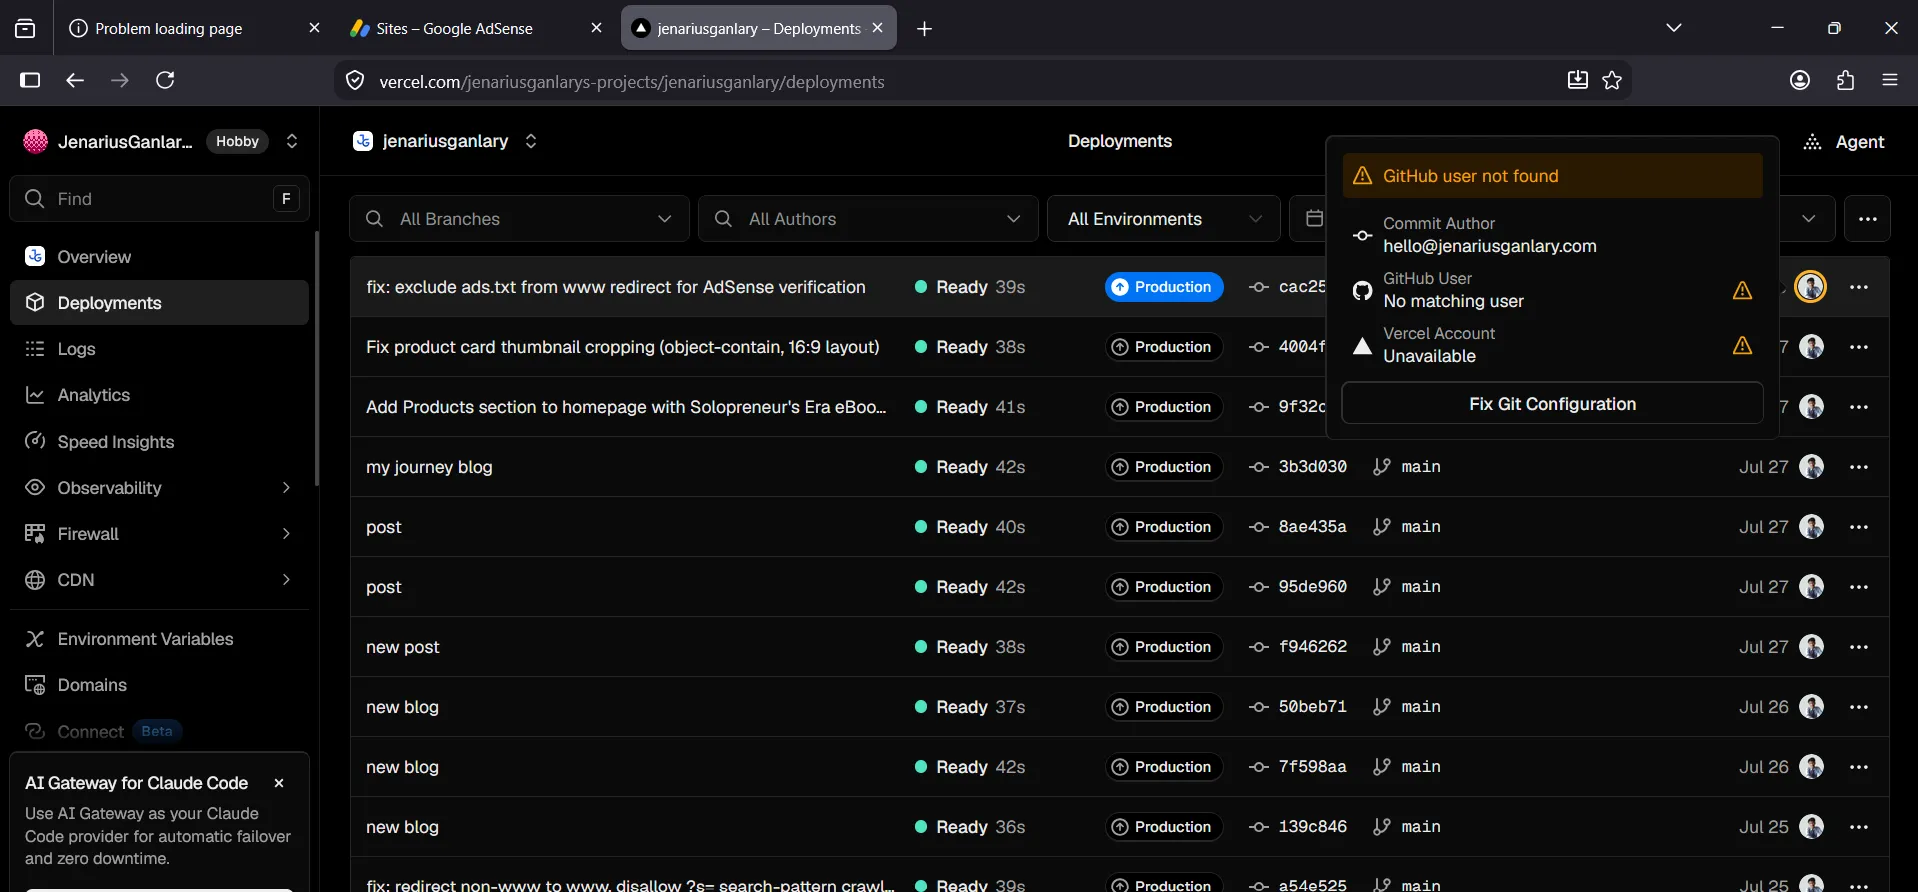
Task: Open the jenariusganlary project switcher
Action: pyautogui.click(x=531, y=141)
